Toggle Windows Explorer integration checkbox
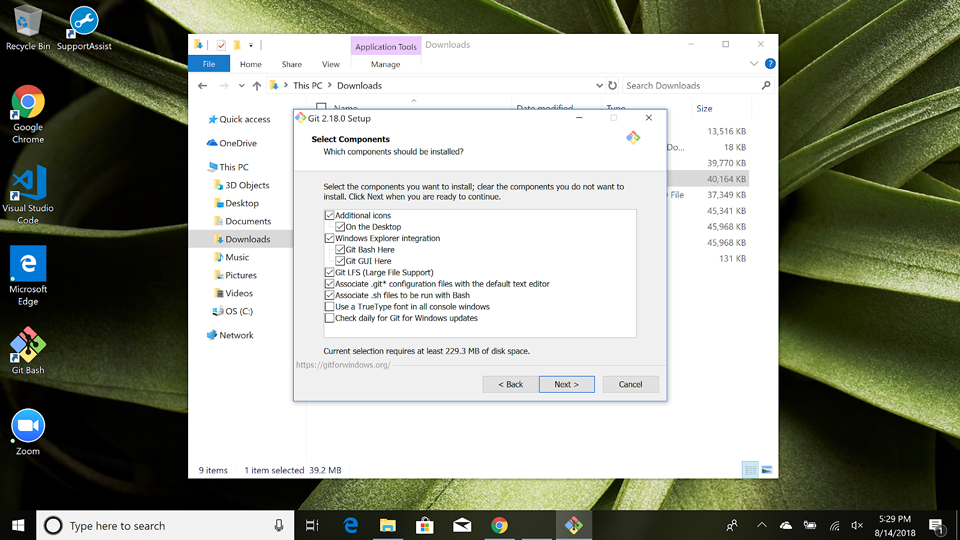960x540 pixels. coord(329,238)
